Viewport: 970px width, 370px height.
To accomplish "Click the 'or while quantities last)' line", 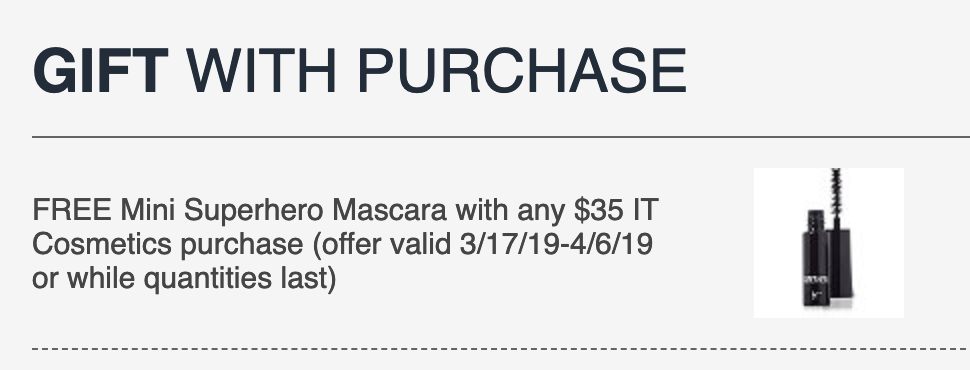I will 184,278.
